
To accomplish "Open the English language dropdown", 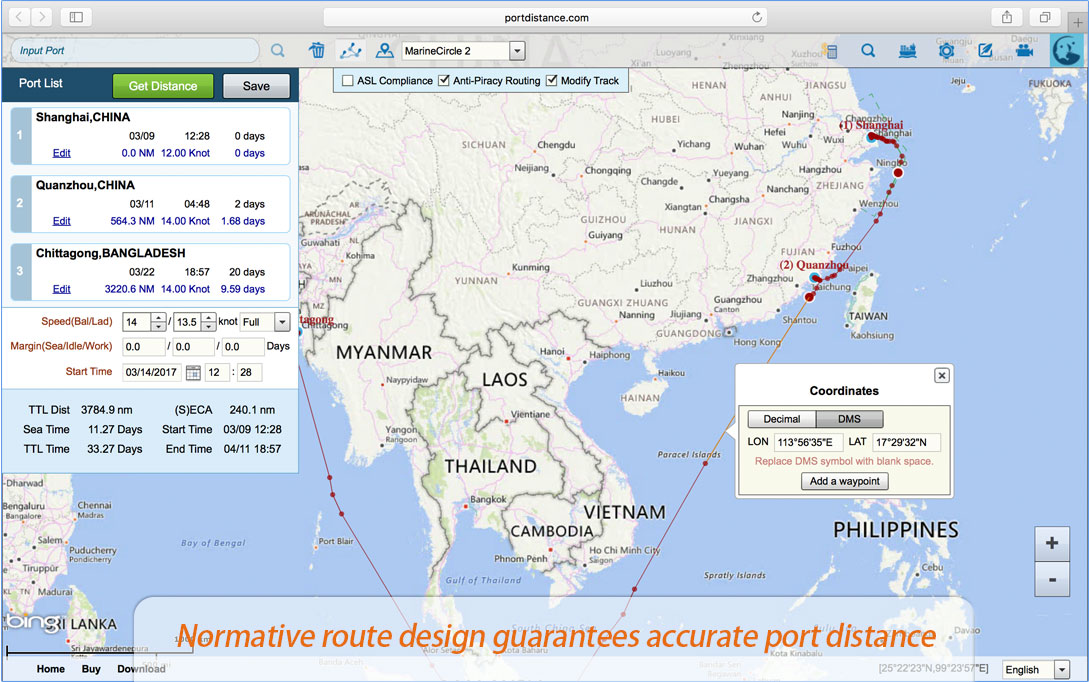I will tap(1061, 669).
